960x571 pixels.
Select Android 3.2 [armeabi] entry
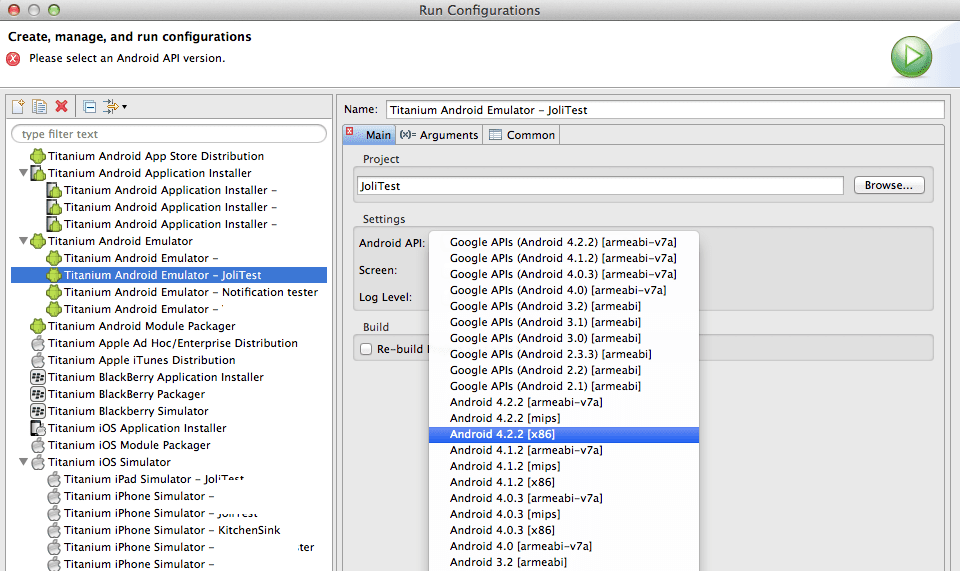point(564,562)
